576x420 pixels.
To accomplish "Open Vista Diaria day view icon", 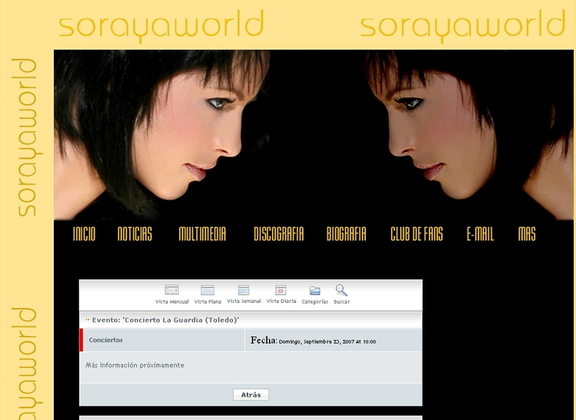I will point(281,290).
